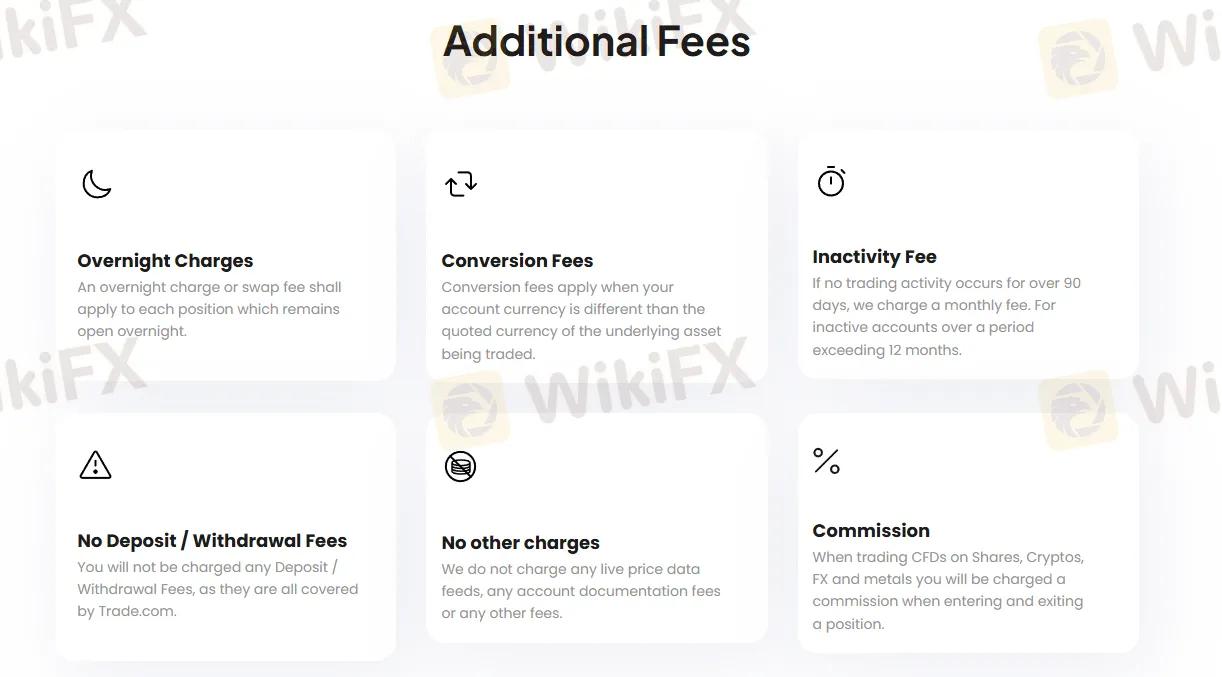Click the crossed-out coins icon
This screenshot has width=1222, height=677.
pyautogui.click(x=460, y=466)
